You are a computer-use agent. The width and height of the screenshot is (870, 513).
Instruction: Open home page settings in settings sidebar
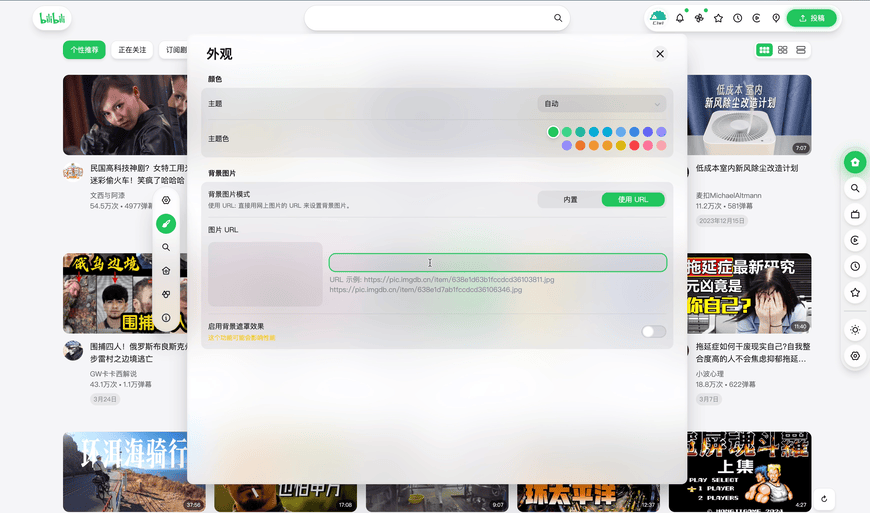[x=166, y=271]
